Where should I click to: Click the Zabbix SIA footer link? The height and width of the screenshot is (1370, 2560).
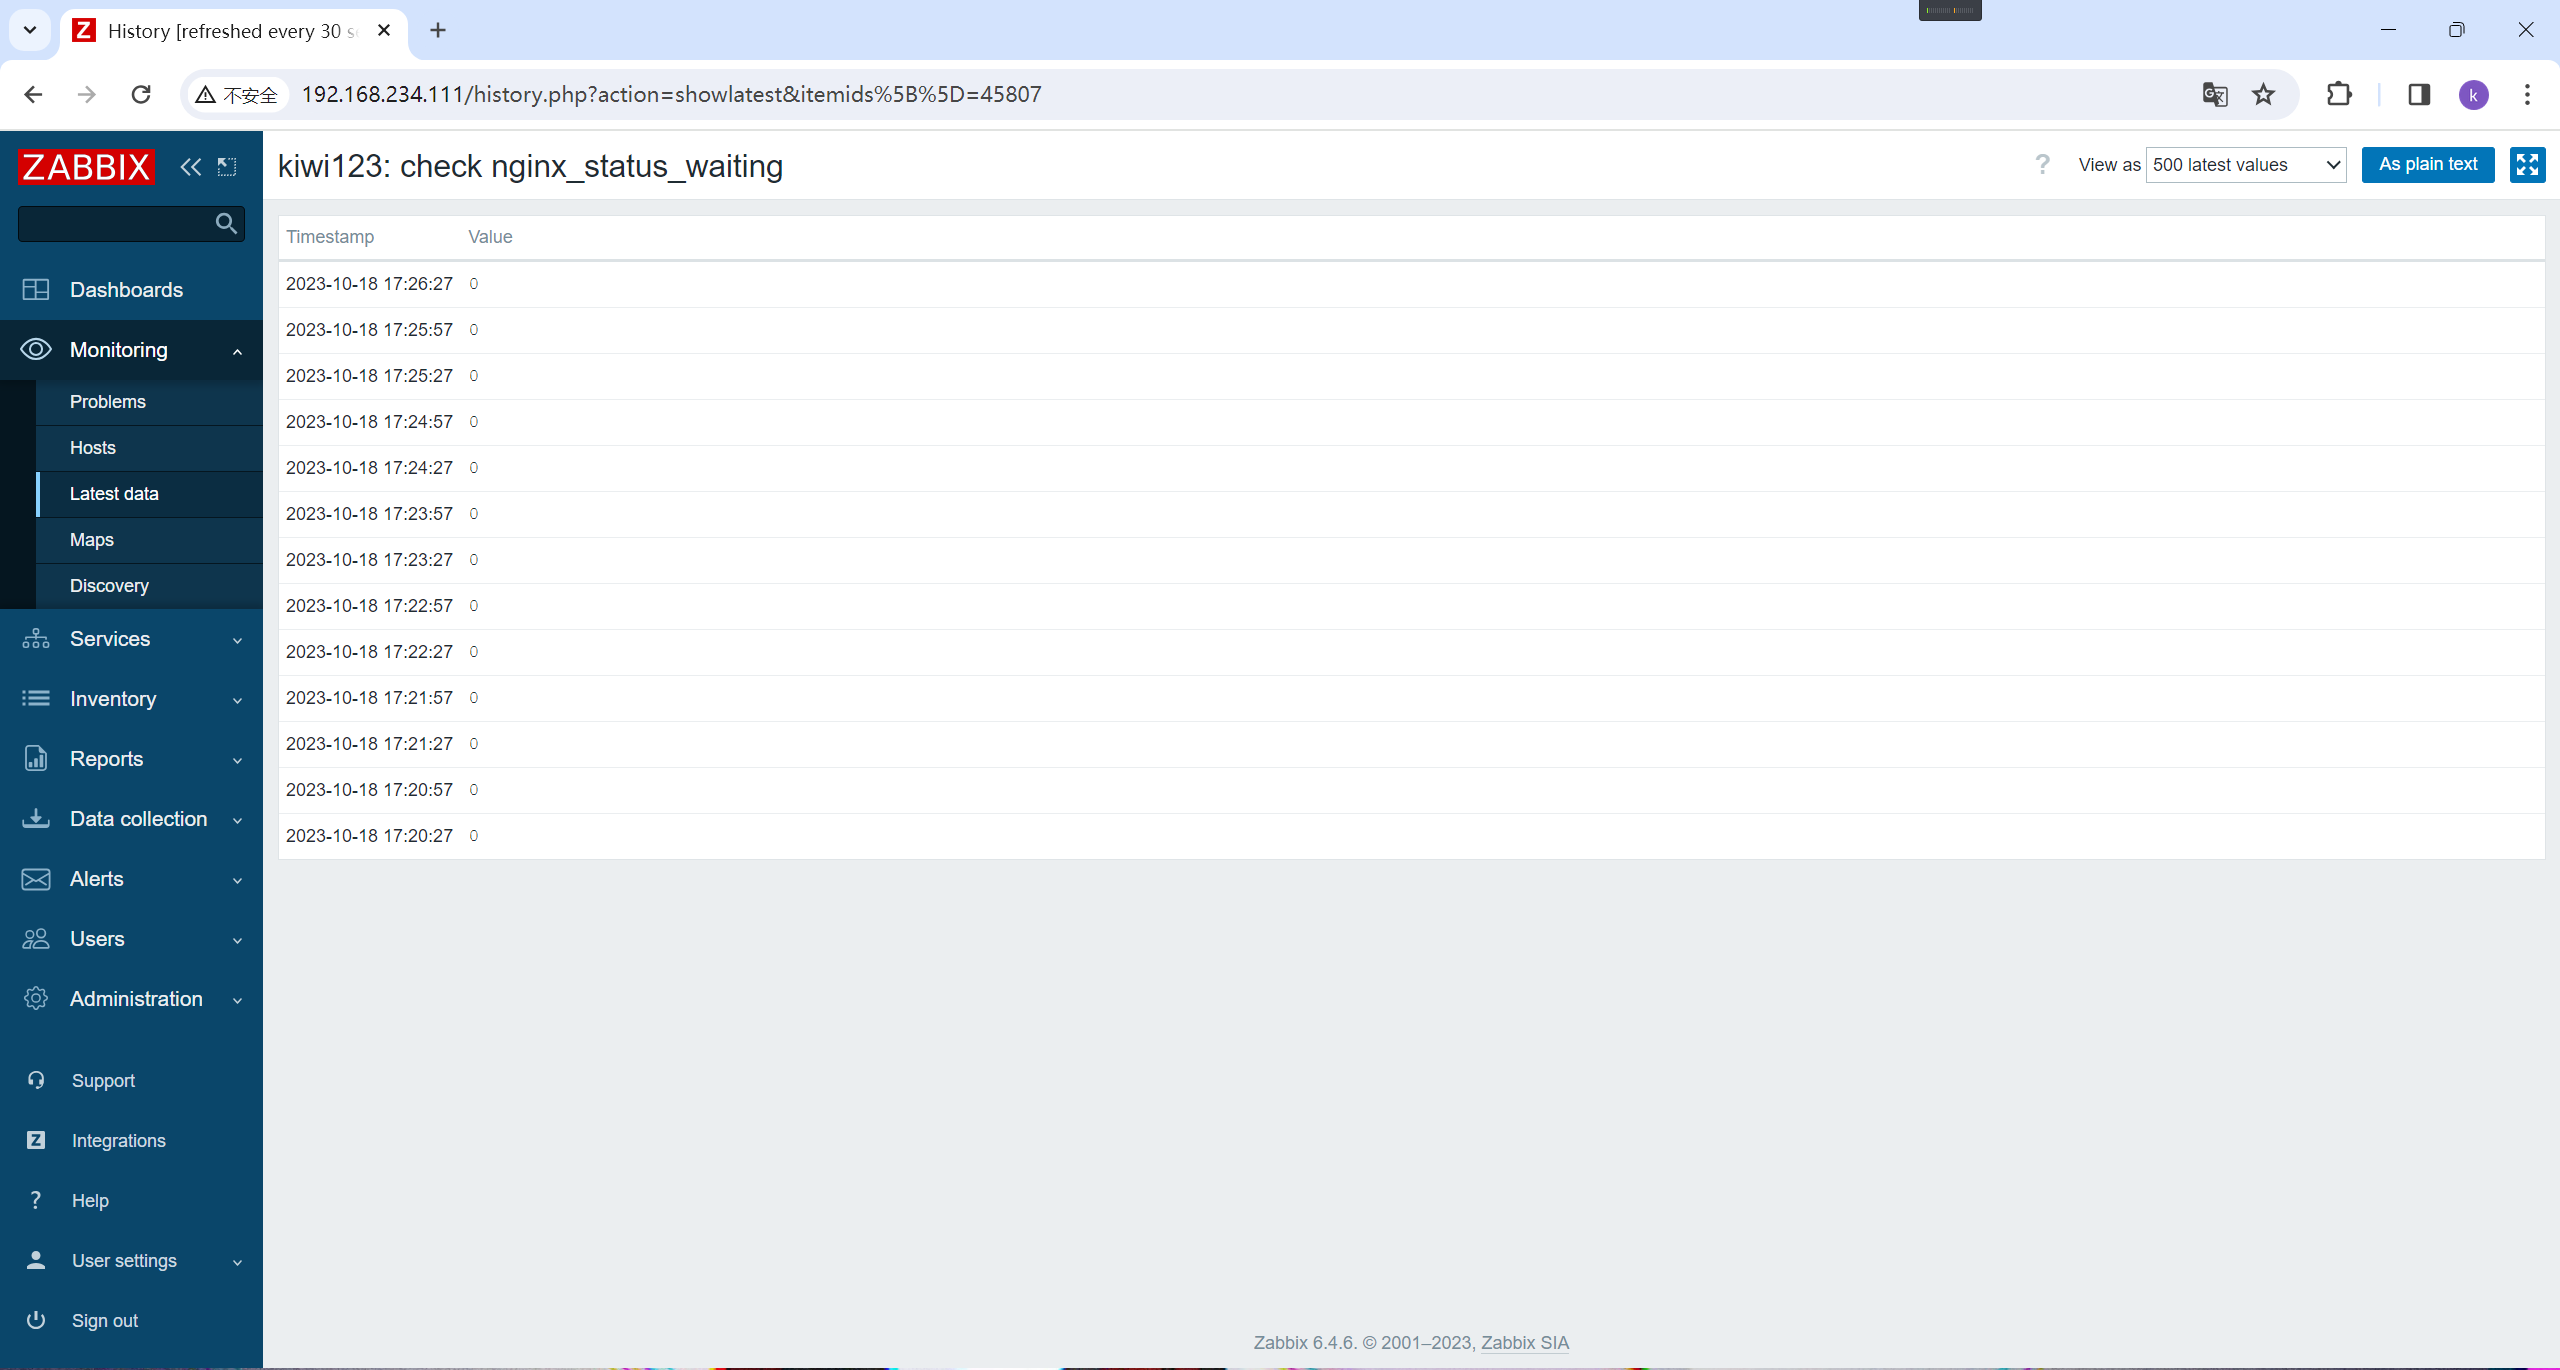pyautogui.click(x=1525, y=1343)
